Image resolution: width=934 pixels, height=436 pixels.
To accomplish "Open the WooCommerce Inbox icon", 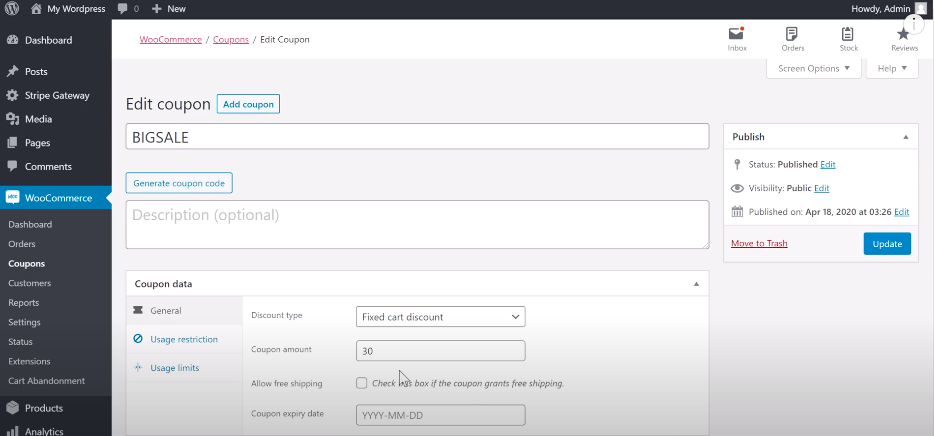I will point(736,35).
